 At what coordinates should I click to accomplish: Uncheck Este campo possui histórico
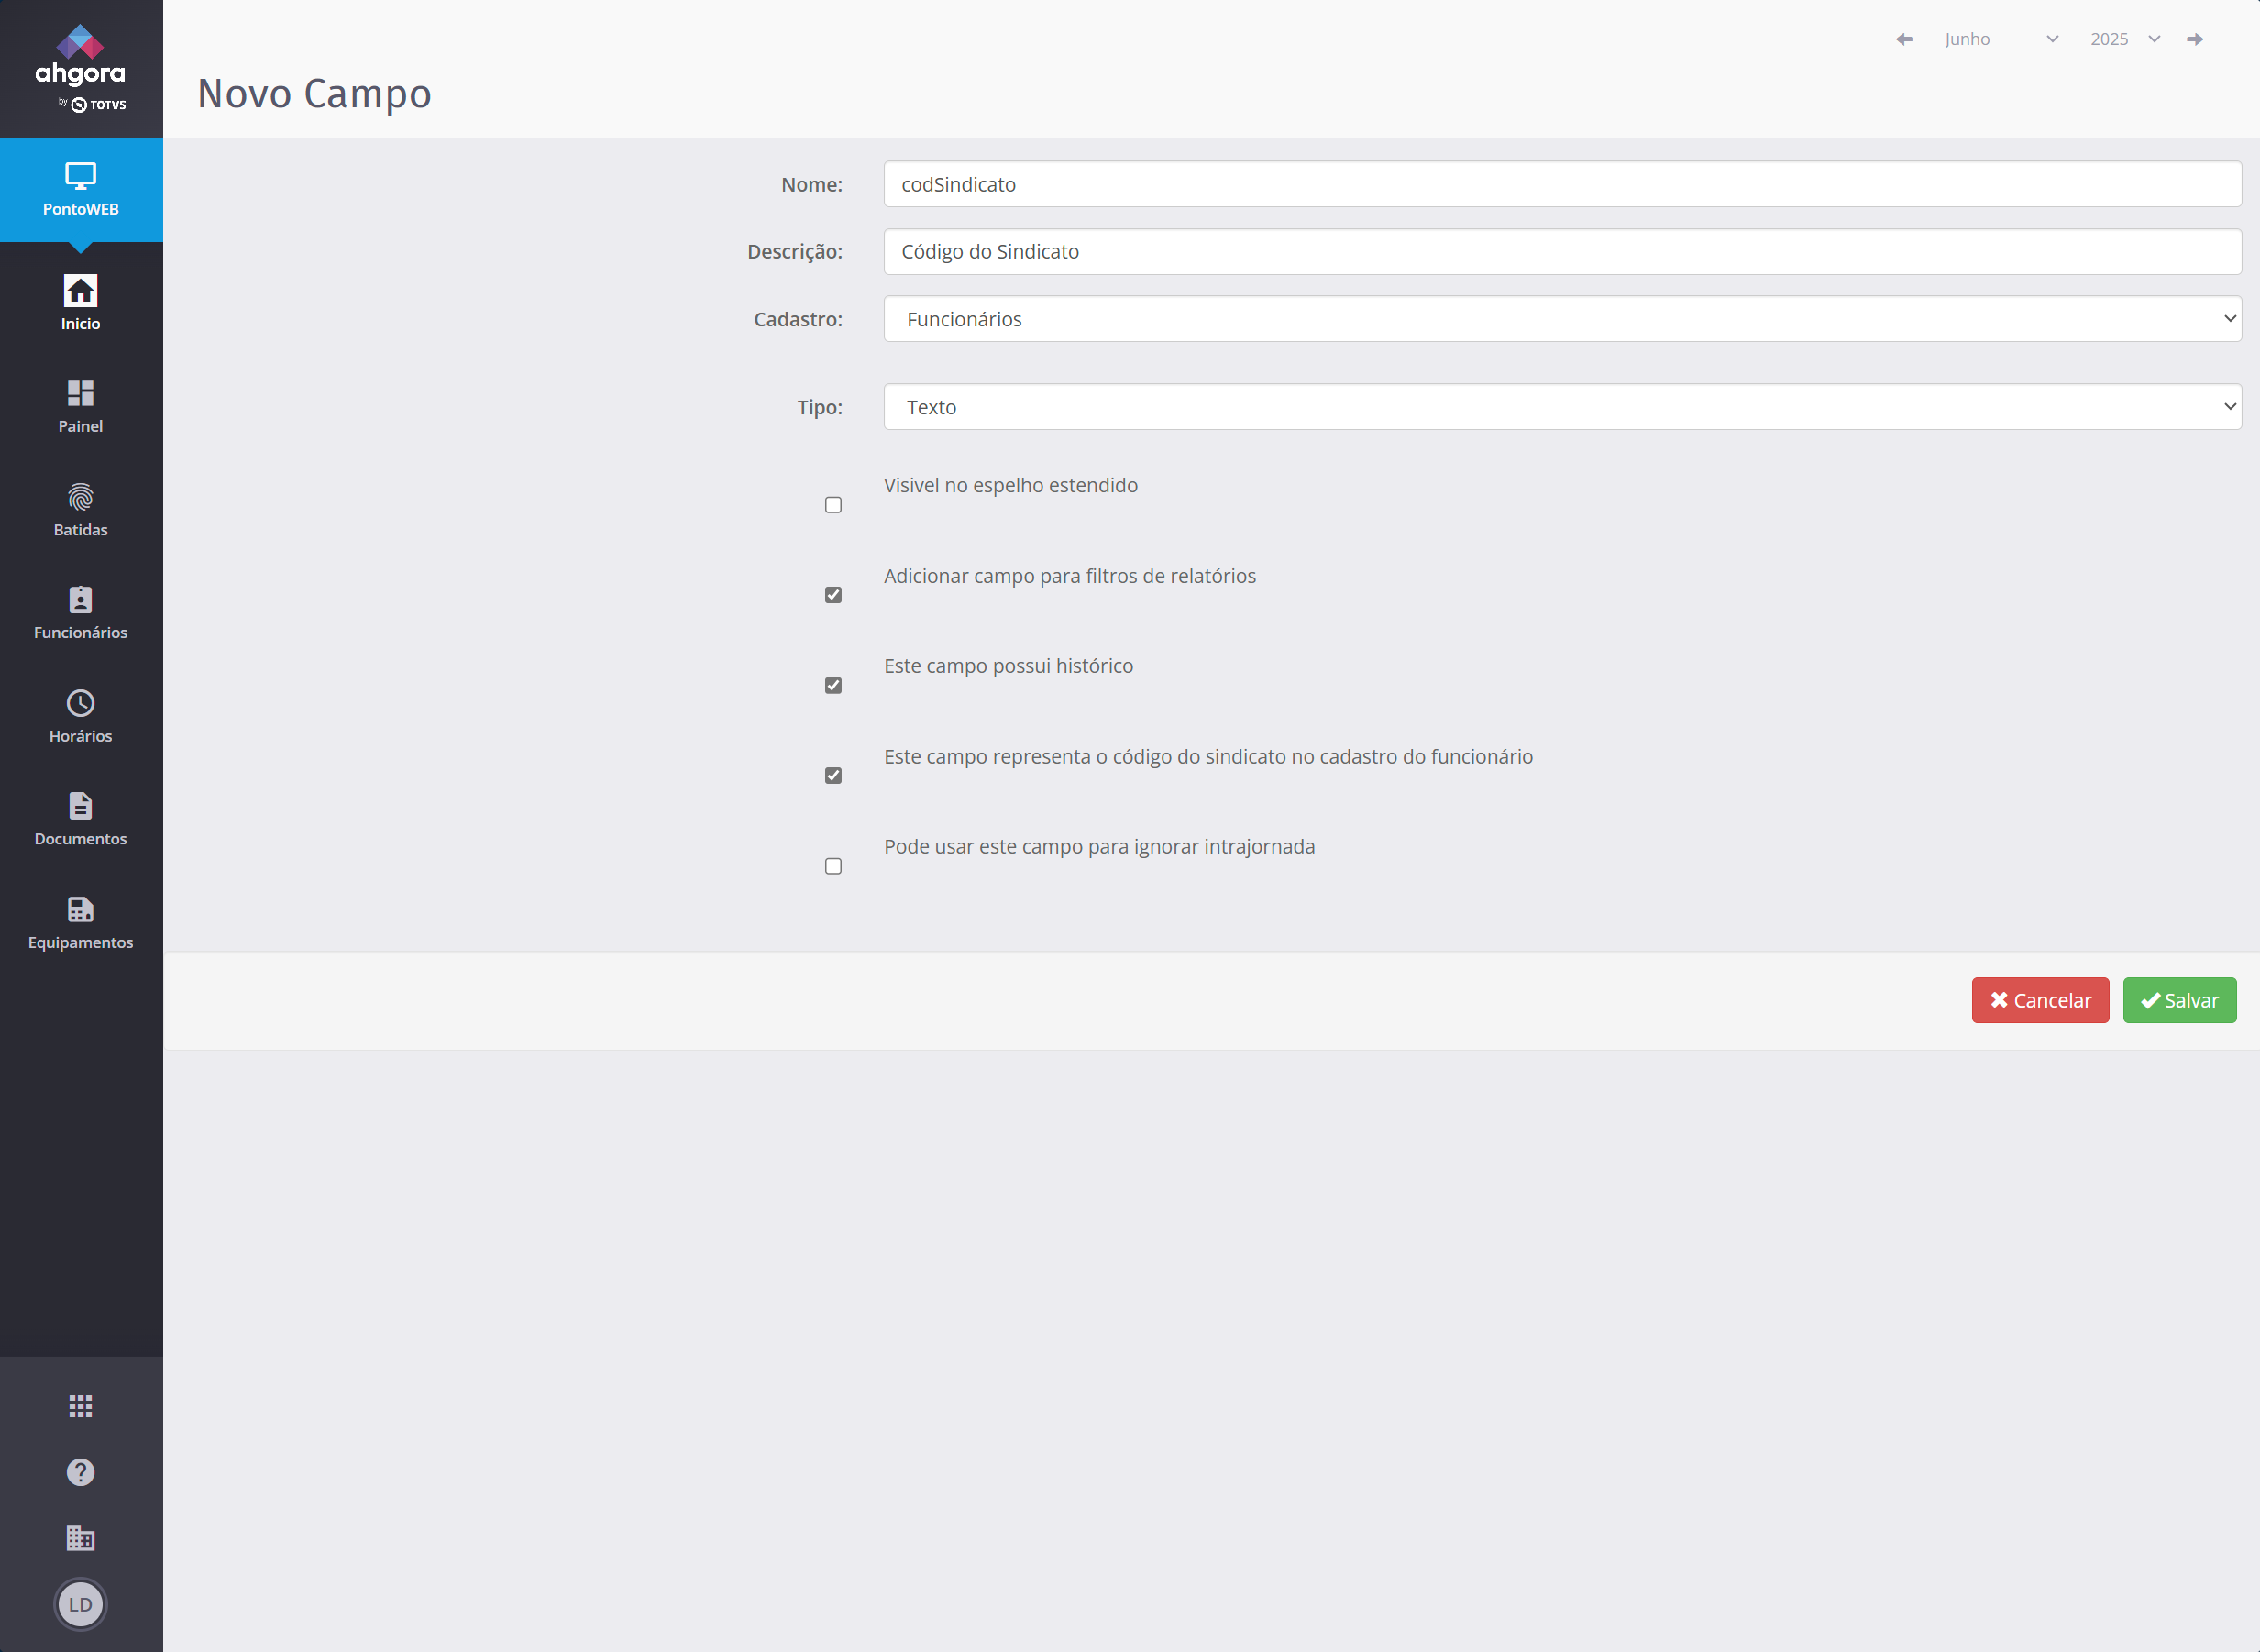833,686
